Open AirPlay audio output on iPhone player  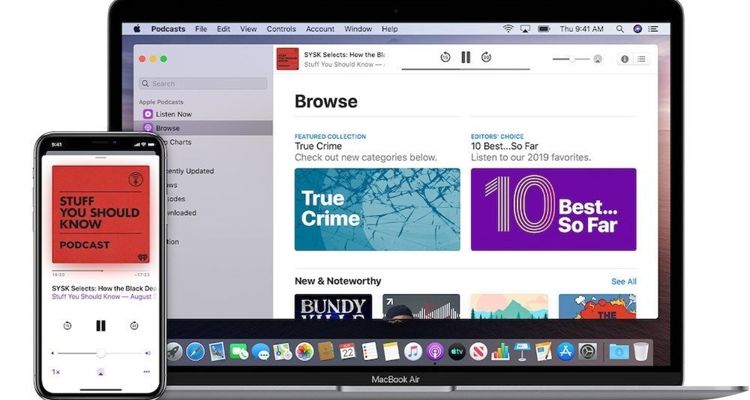coord(100,372)
